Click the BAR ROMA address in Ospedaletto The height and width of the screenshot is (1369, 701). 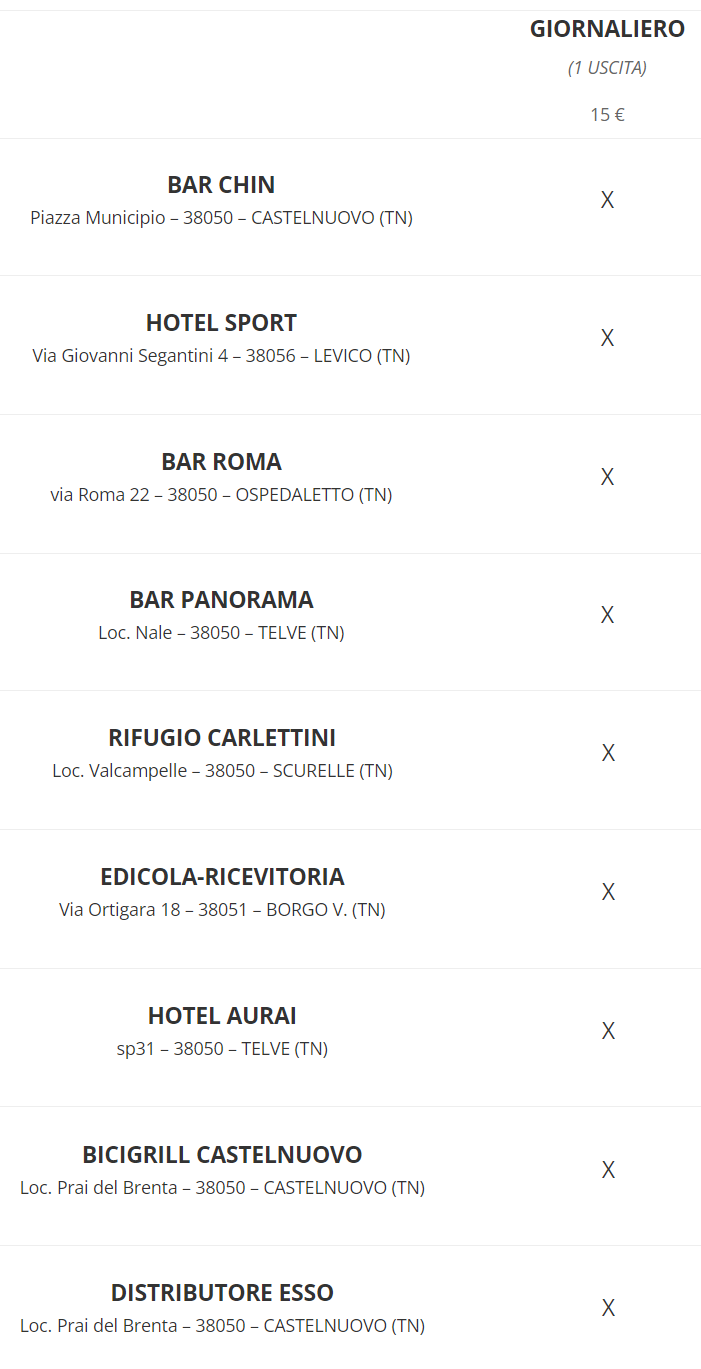coord(221,494)
